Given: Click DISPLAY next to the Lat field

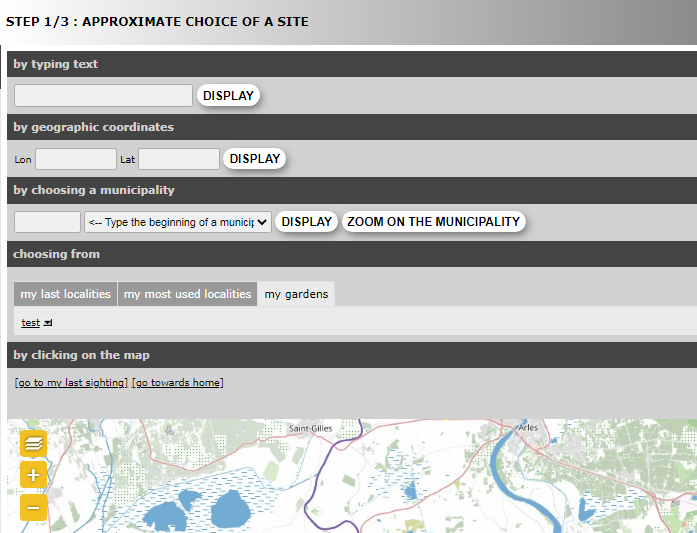Looking at the screenshot, I should click(255, 159).
